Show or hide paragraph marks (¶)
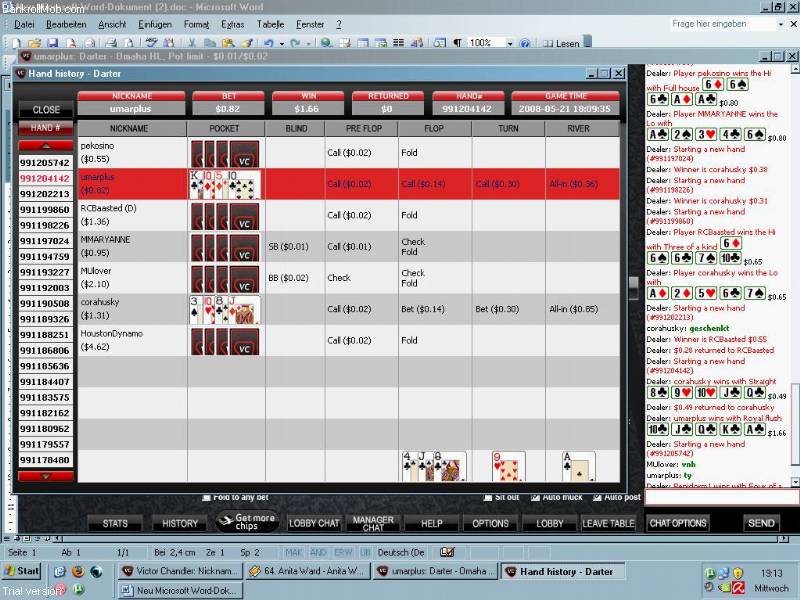 point(458,43)
